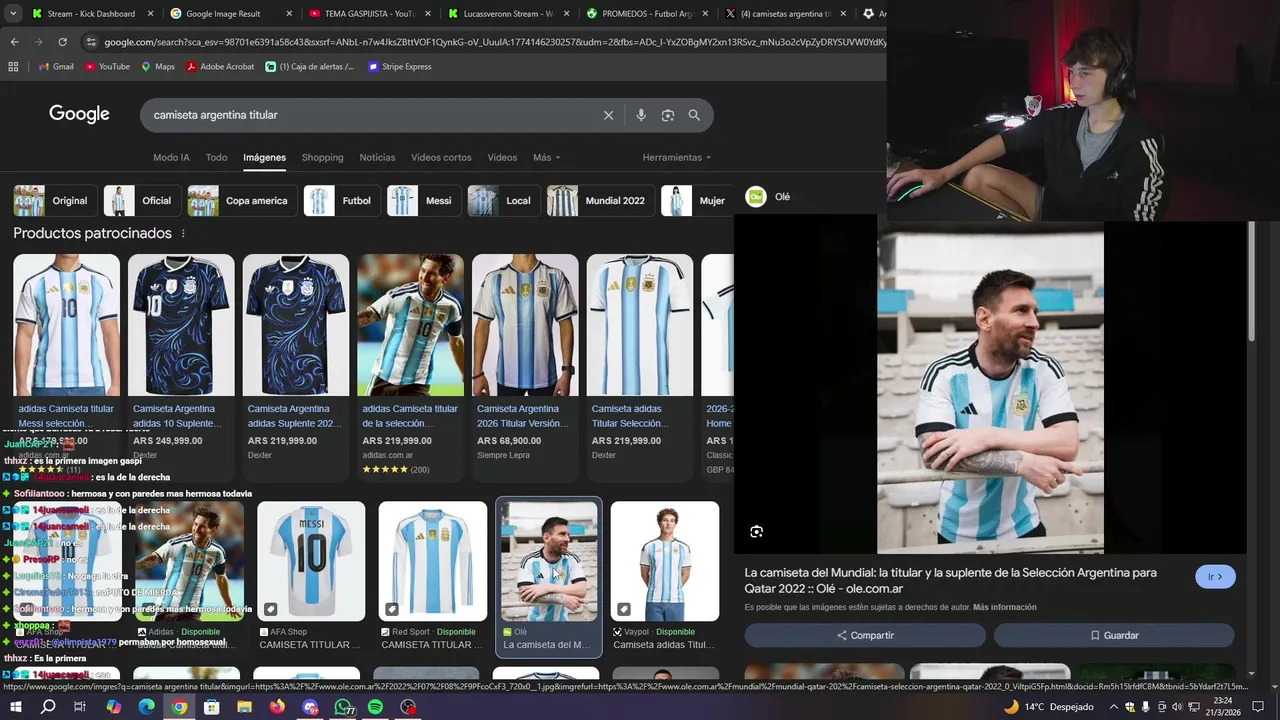Viewport: 1280px width, 720px height.
Task: Reload the page in Chrome
Action: 62,42
